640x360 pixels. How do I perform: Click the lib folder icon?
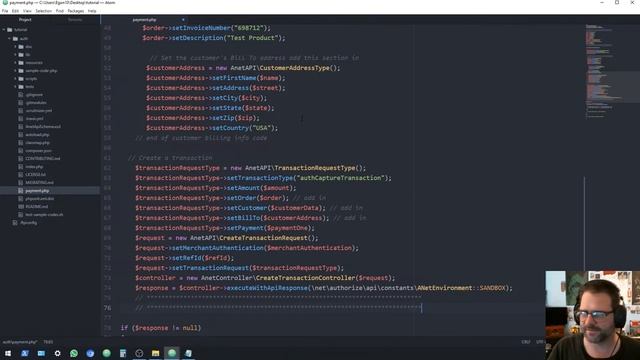click(x=21, y=55)
